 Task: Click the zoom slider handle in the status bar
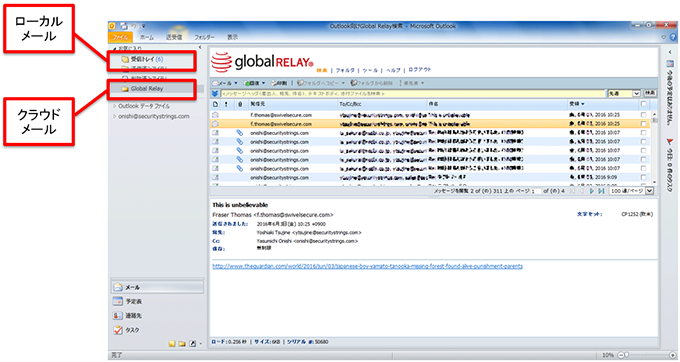(x=626, y=355)
